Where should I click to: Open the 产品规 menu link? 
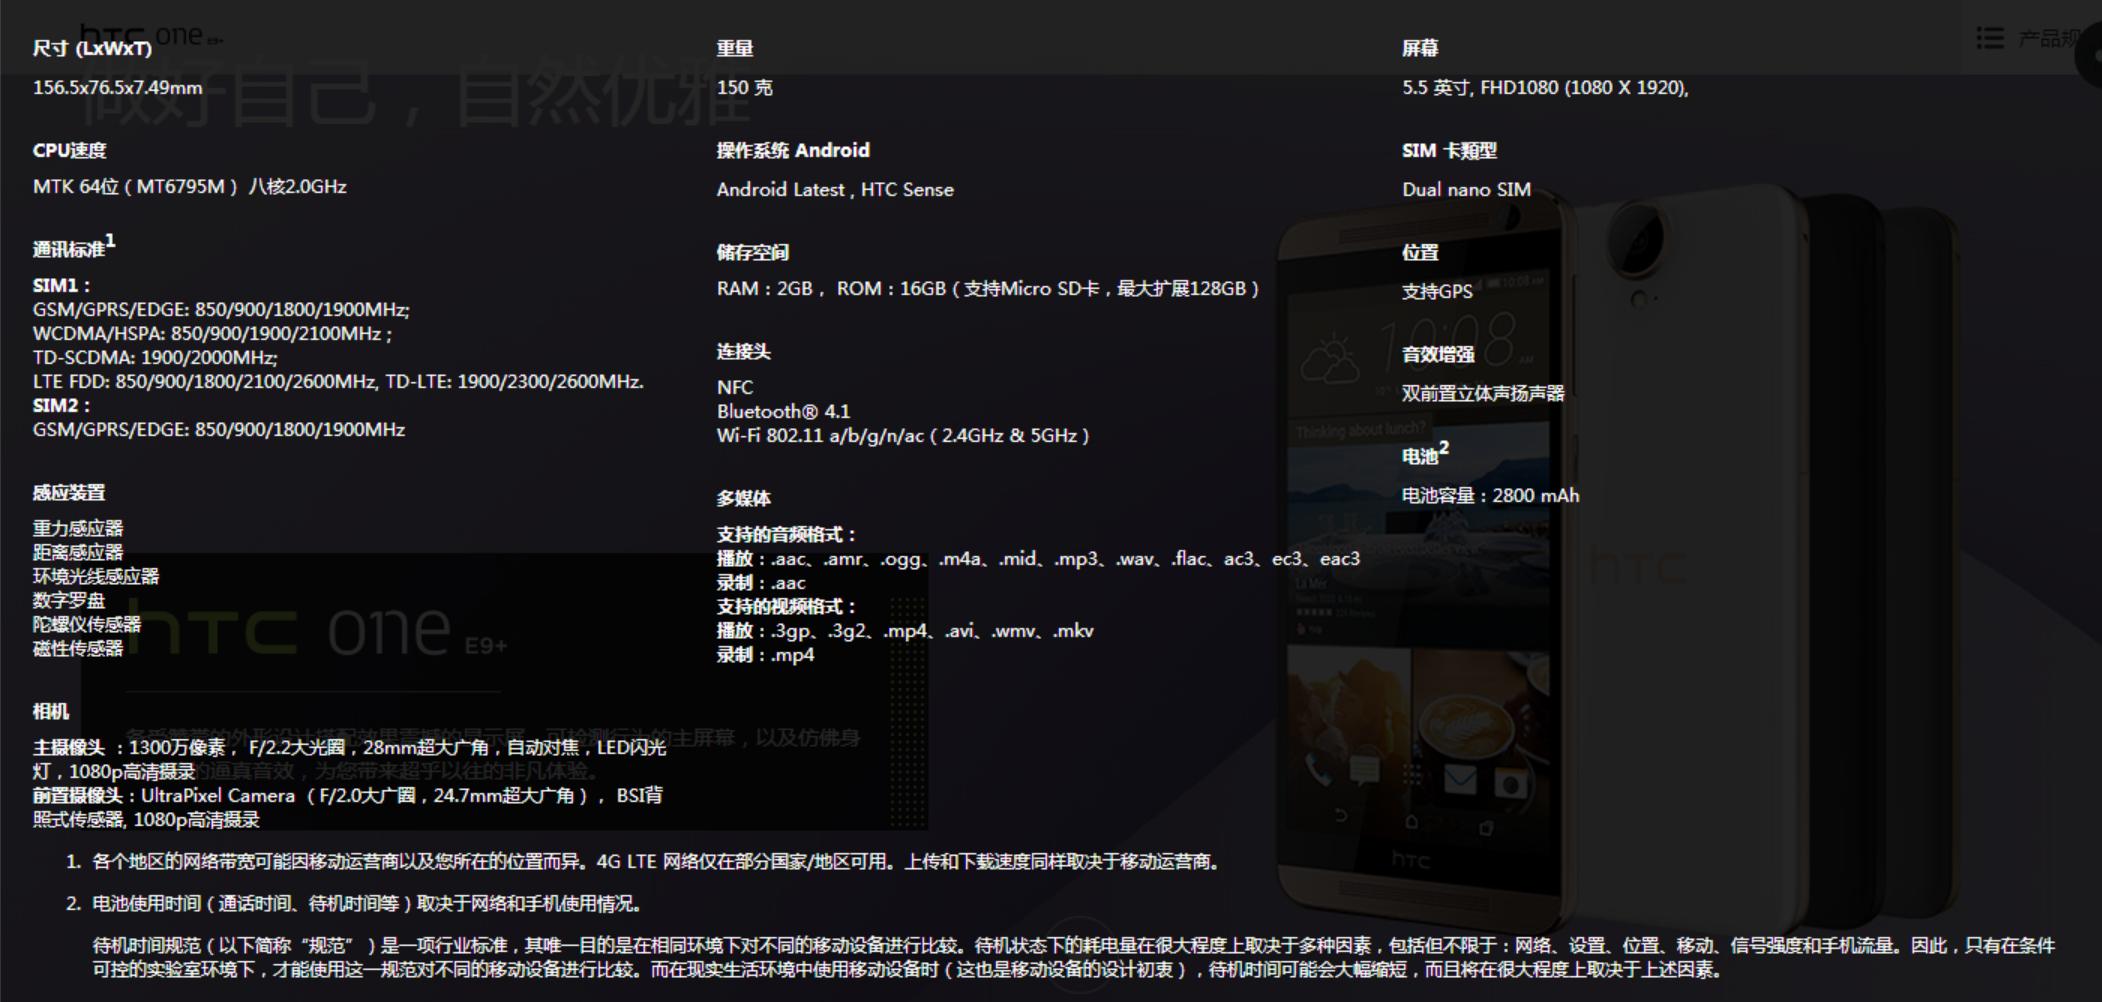click(x=2049, y=38)
